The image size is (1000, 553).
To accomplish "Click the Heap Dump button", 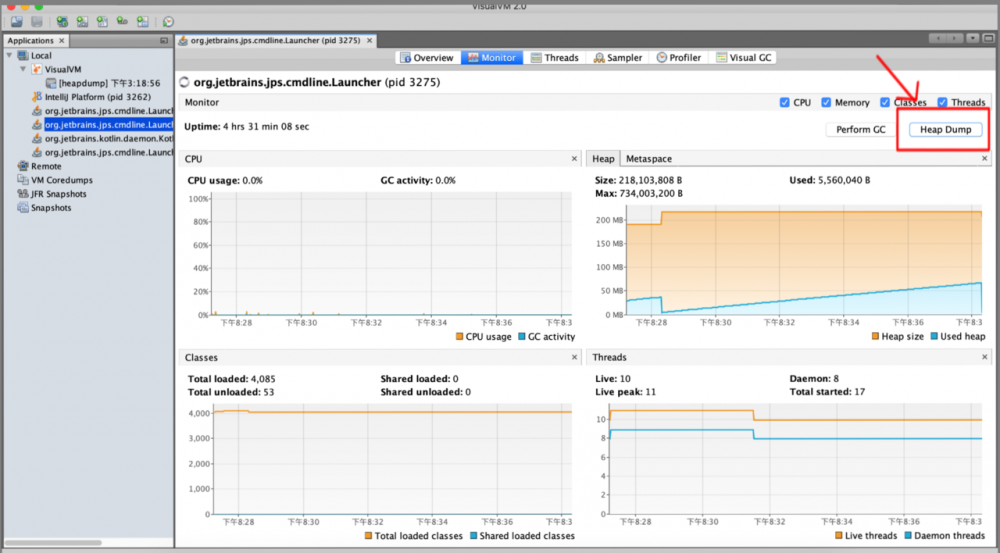I will point(945,129).
